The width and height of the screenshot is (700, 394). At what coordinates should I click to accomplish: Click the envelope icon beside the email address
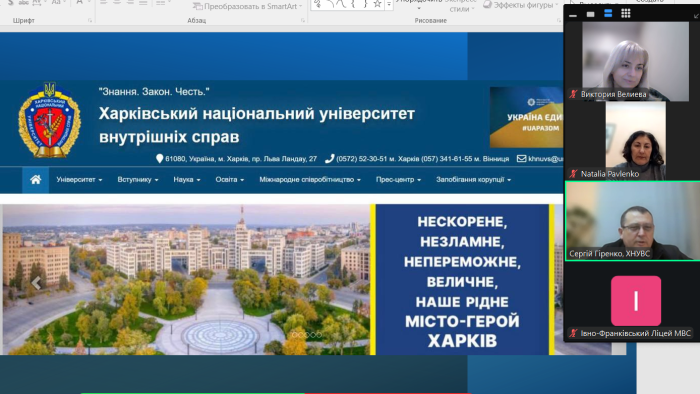(x=521, y=158)
